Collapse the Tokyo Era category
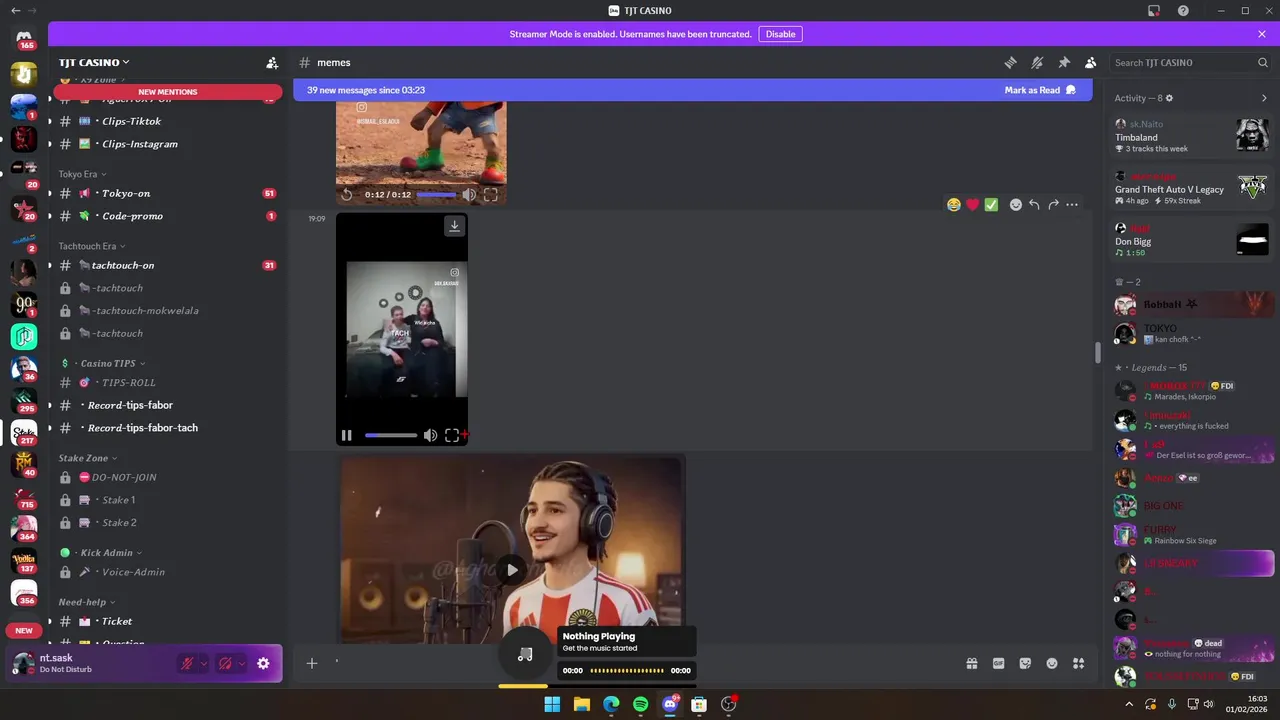 tap(82, 174)
